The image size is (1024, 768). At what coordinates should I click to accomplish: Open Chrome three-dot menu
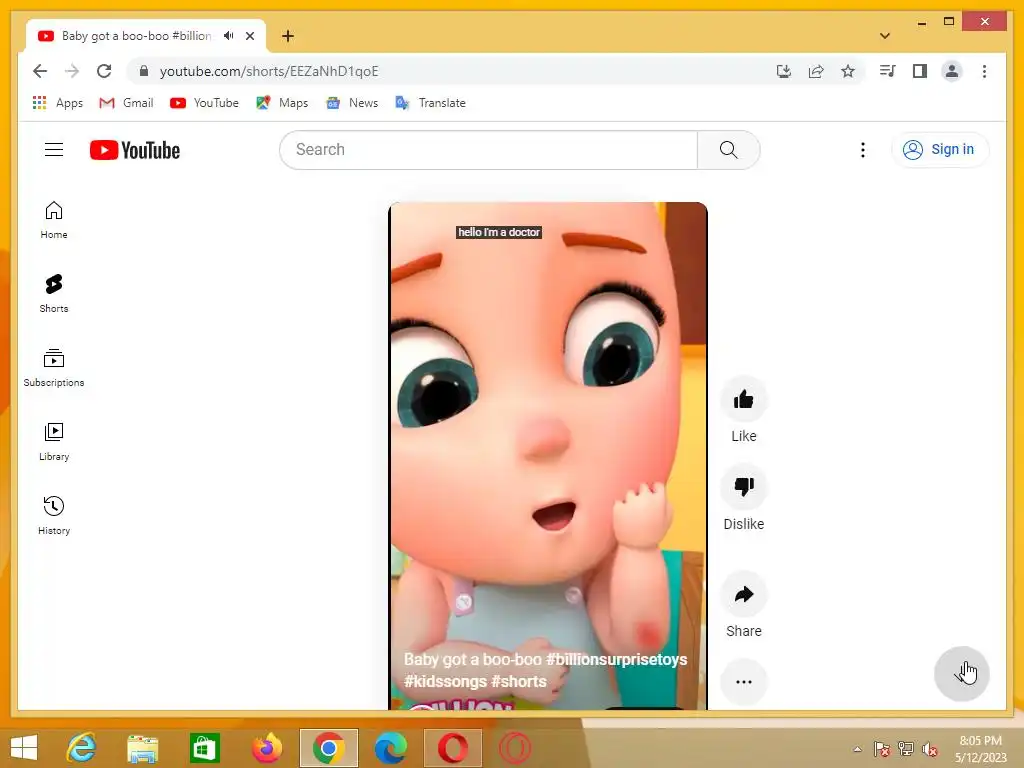click(x=984, y=71)
